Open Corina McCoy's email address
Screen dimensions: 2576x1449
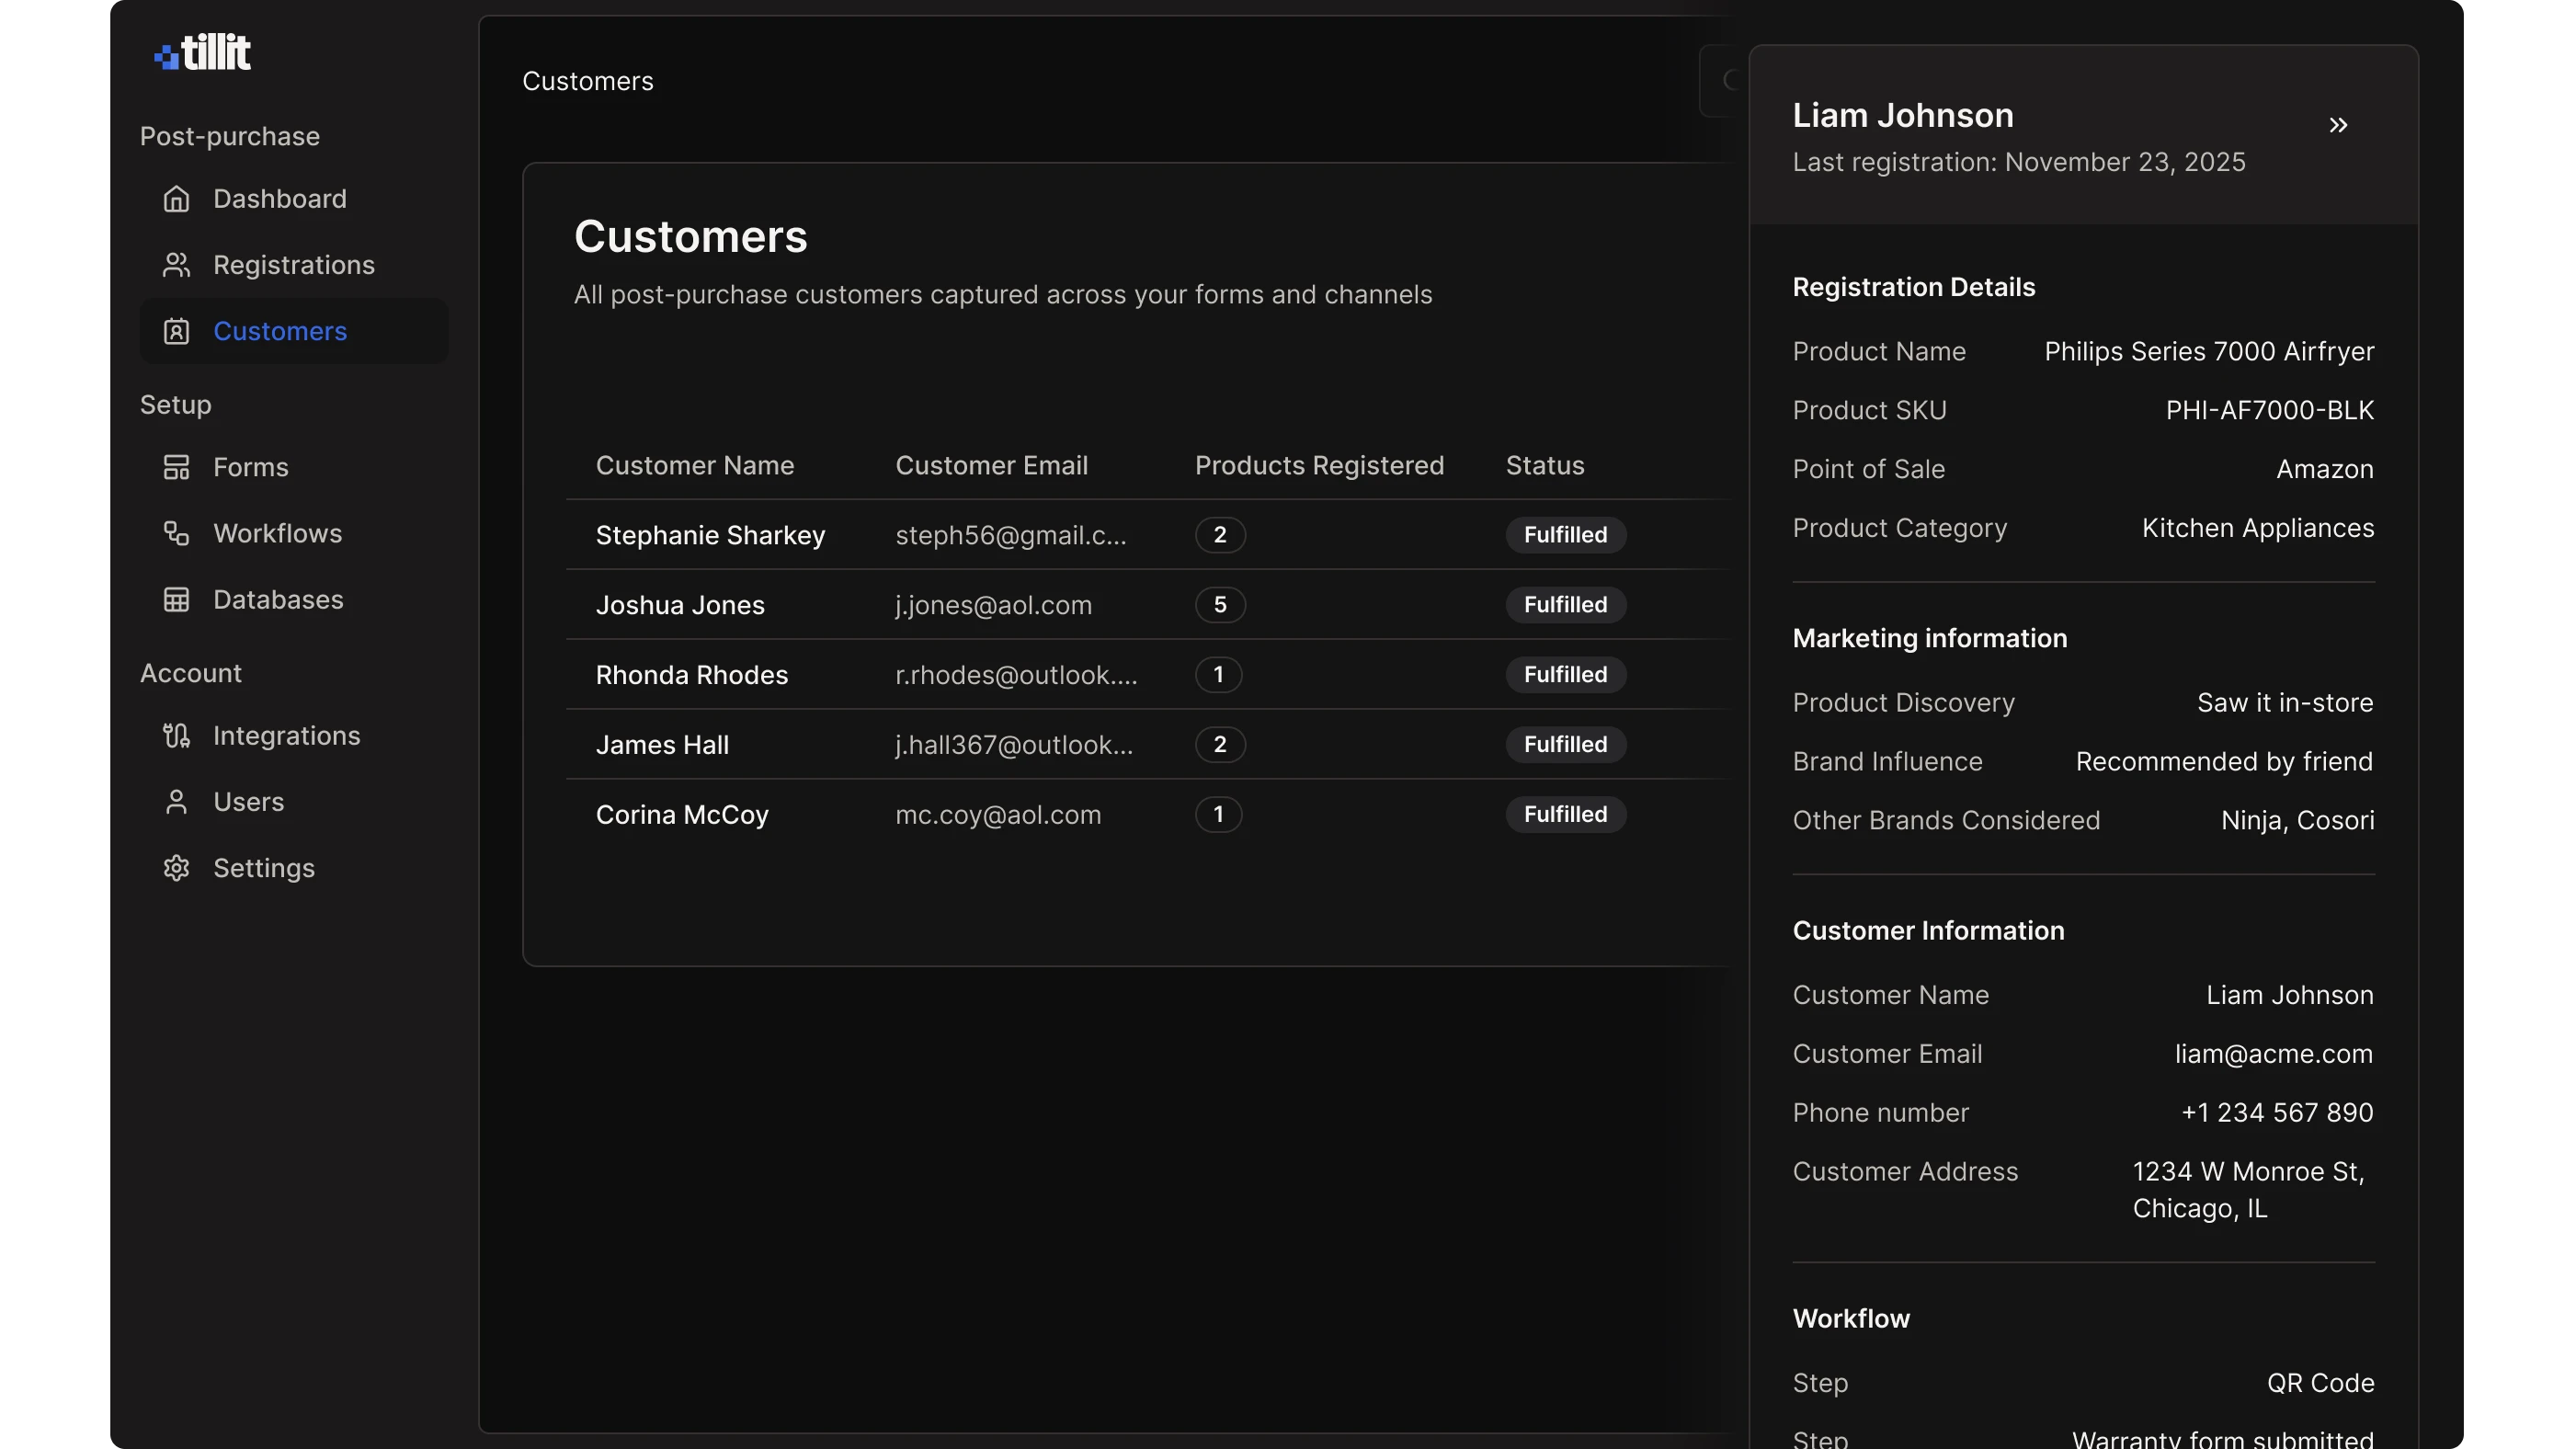tap(997, 815)
